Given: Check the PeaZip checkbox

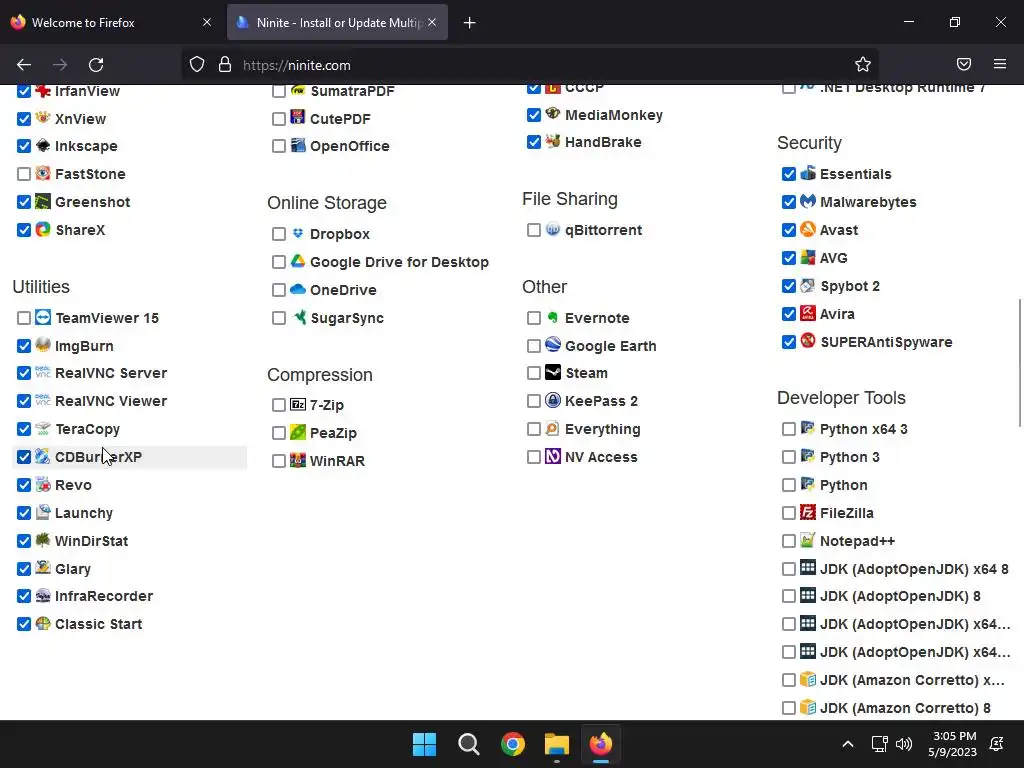Looking at the screenshot, I should pyautogui.click(x=279, y=433).
